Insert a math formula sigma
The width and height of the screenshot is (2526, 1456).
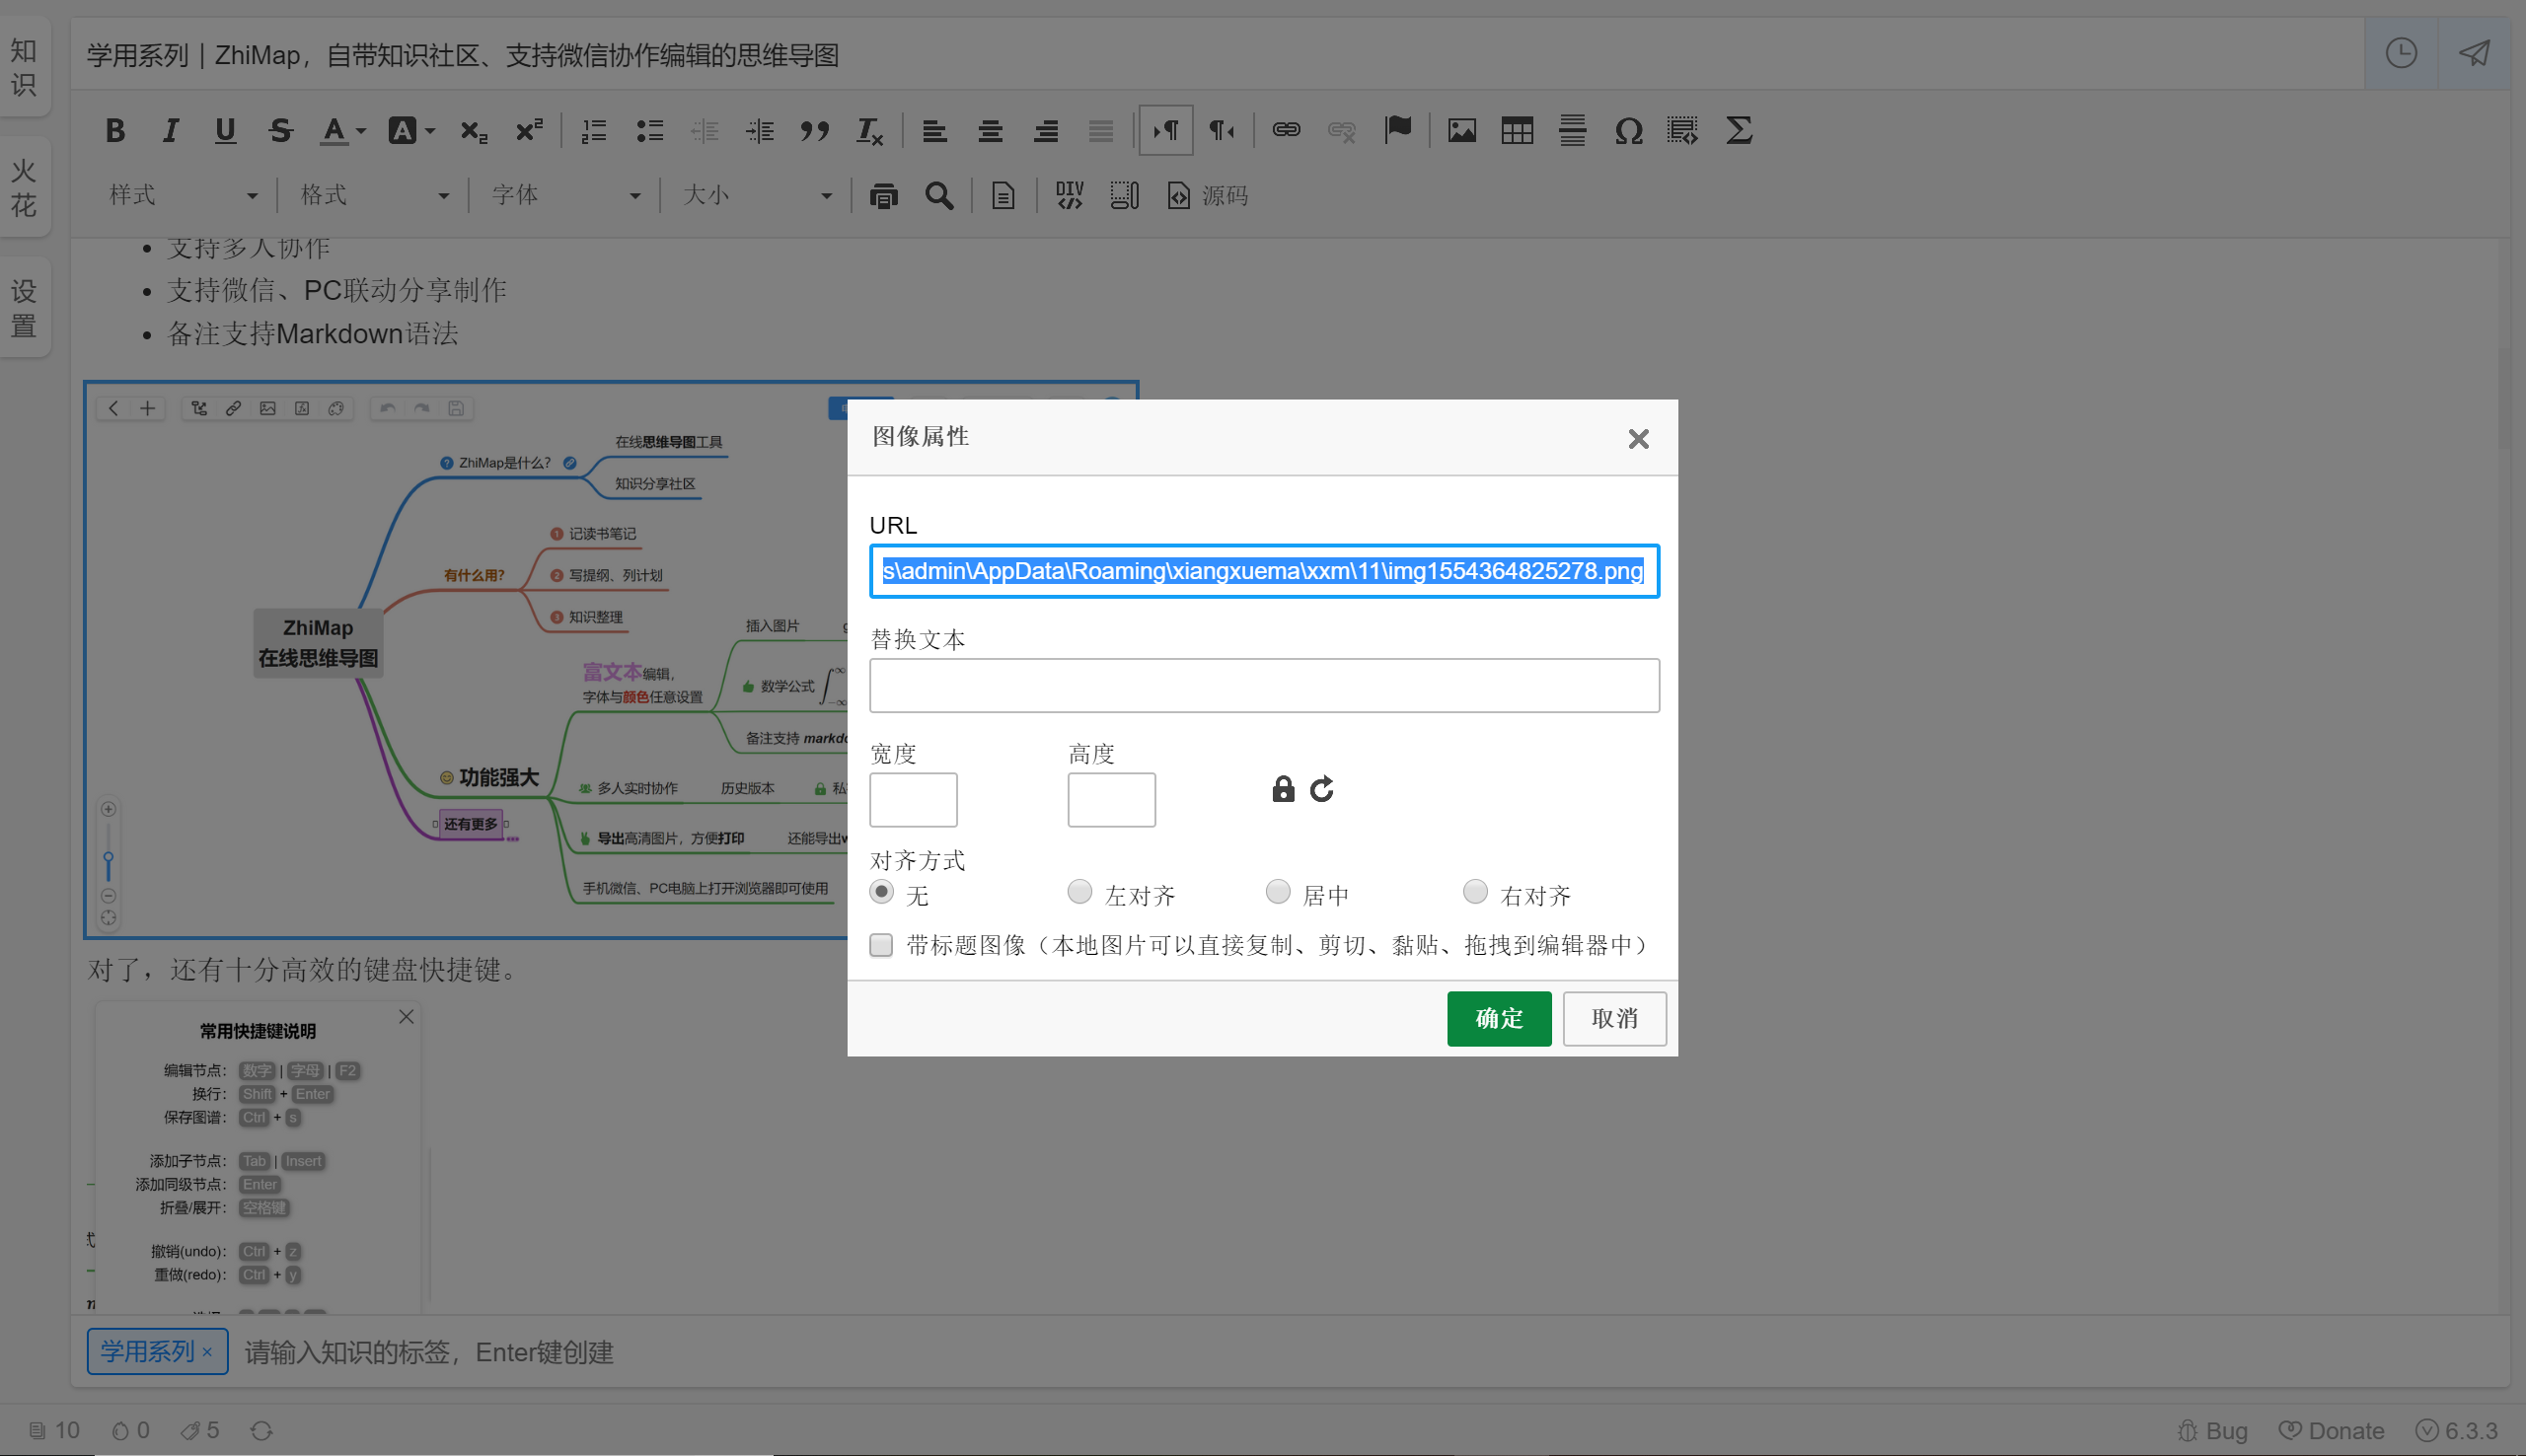pos(1739,131)
